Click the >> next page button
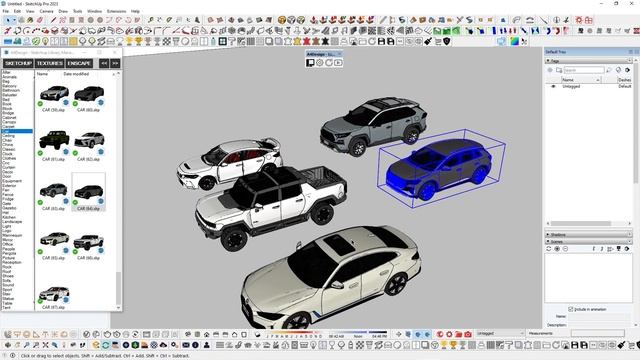 116,63
